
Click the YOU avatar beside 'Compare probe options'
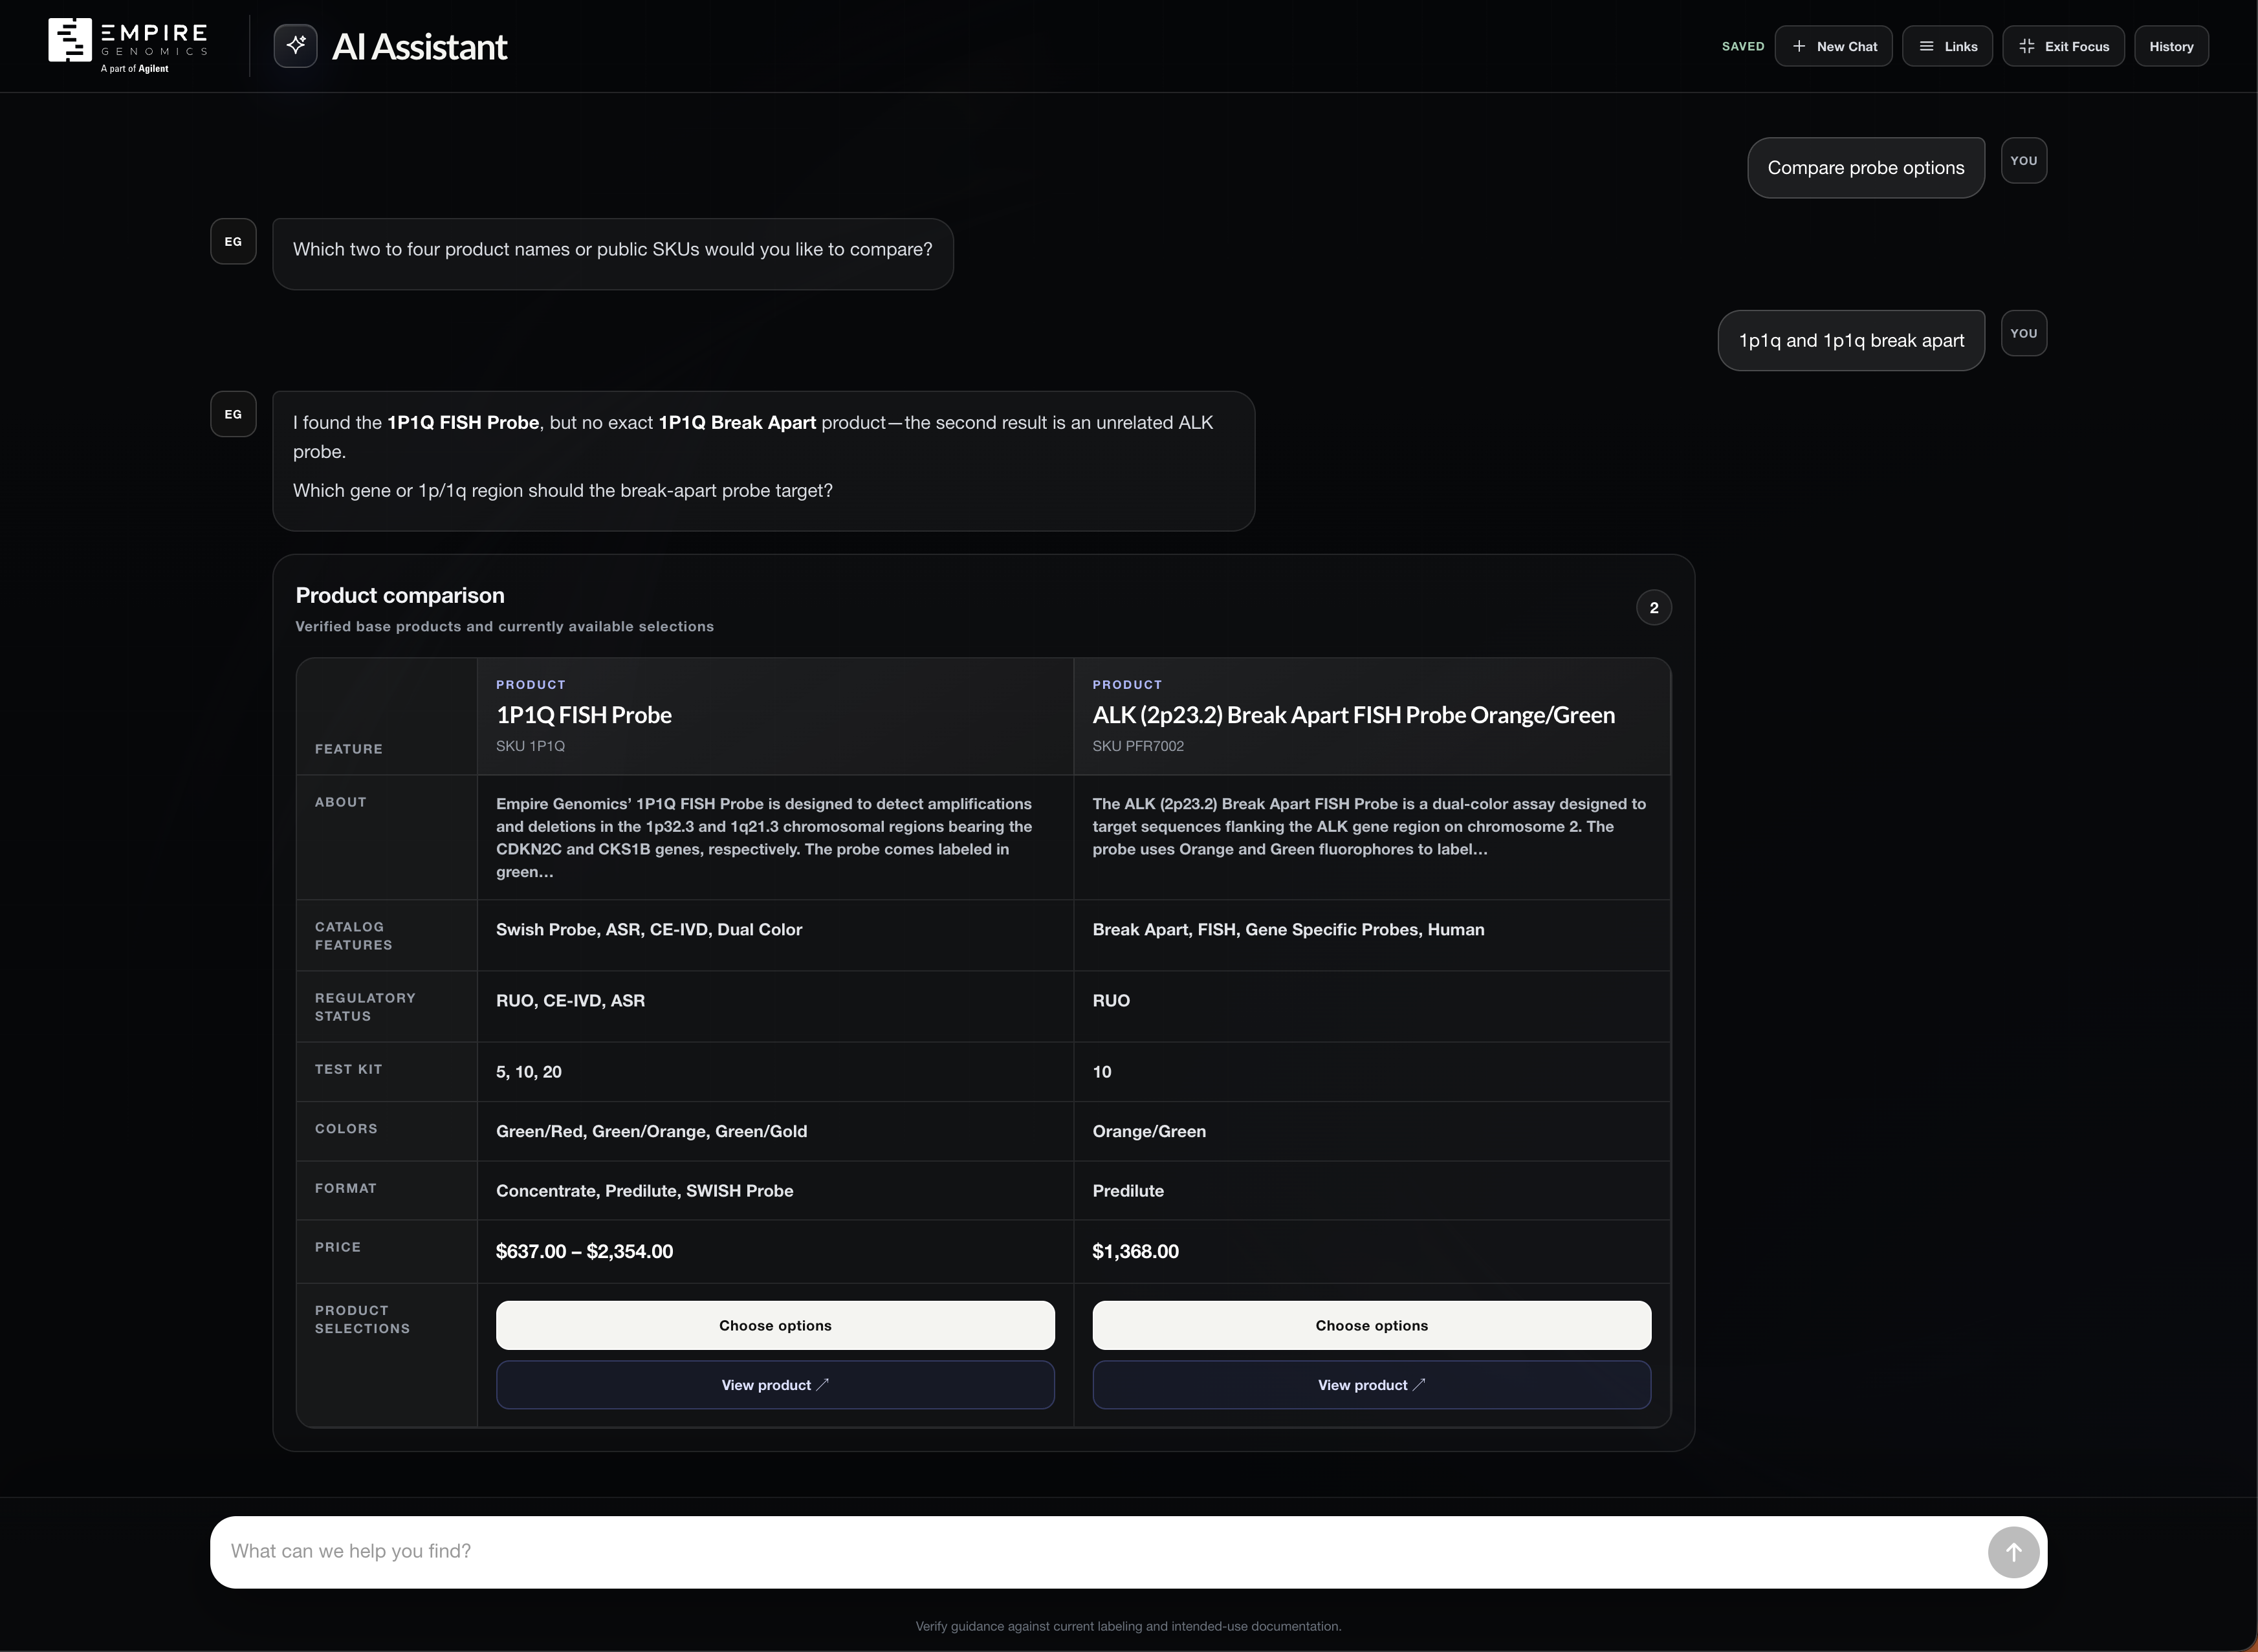point(2024,161)
